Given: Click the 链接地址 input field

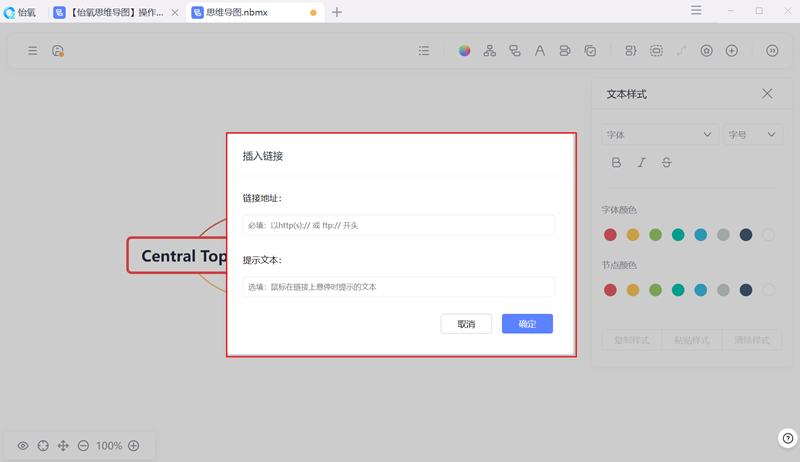Looking at the screenshot, I should coord(399,225).
